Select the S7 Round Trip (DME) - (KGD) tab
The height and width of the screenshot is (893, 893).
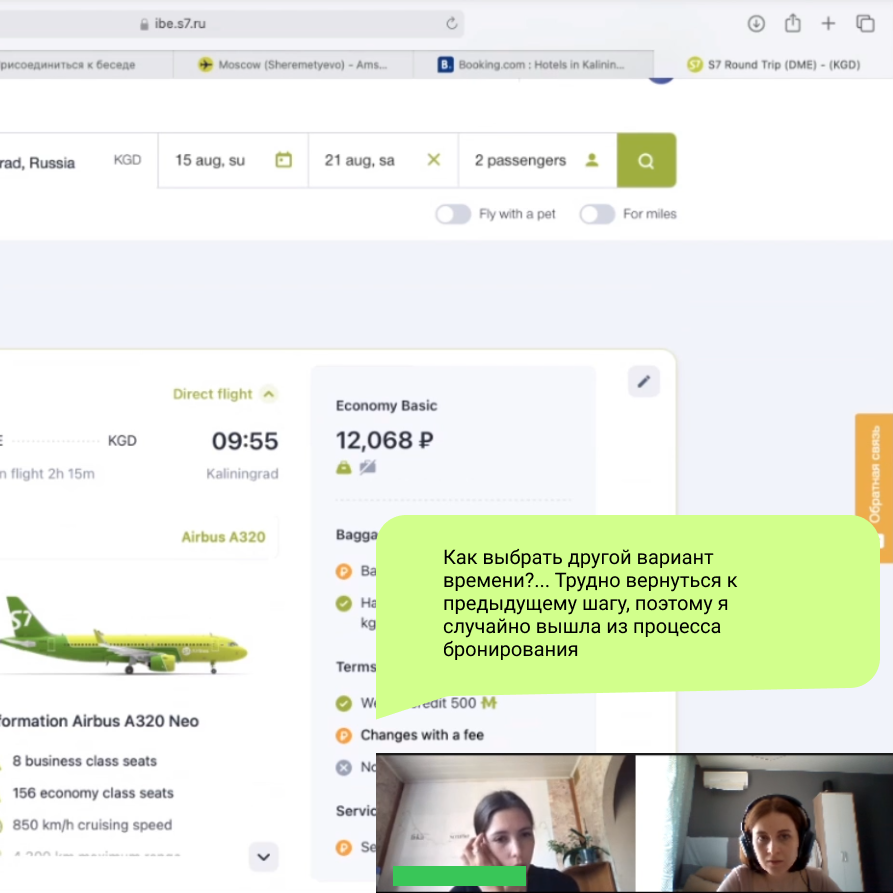click(x=773, y=64)
